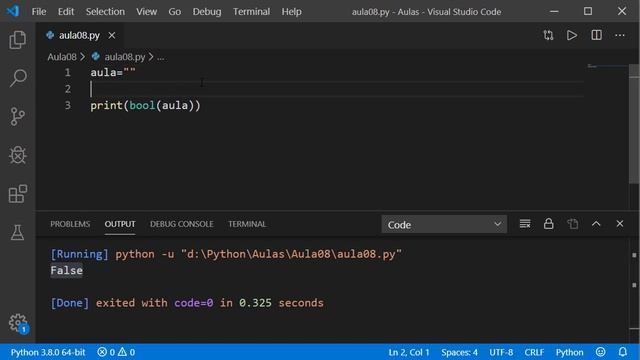Viewport: 640px width, 360px height.
Task: Open the Selection menu
Action: click(105, 11)
